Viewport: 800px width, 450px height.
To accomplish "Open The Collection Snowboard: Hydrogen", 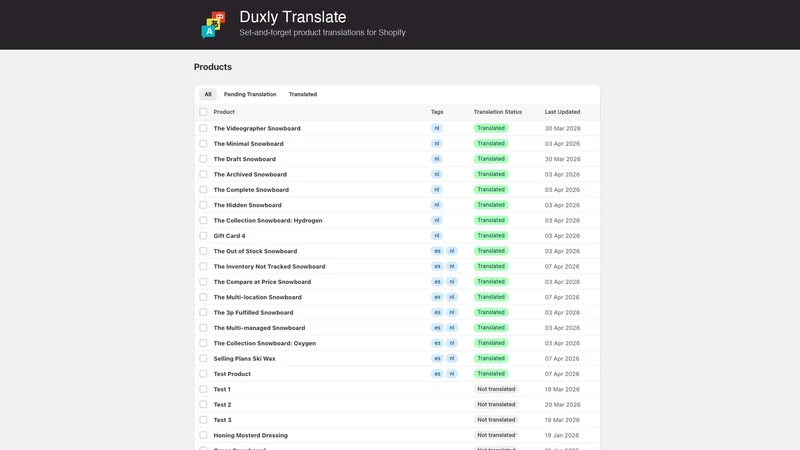I will pyautogui.click(x=268, y=220).
